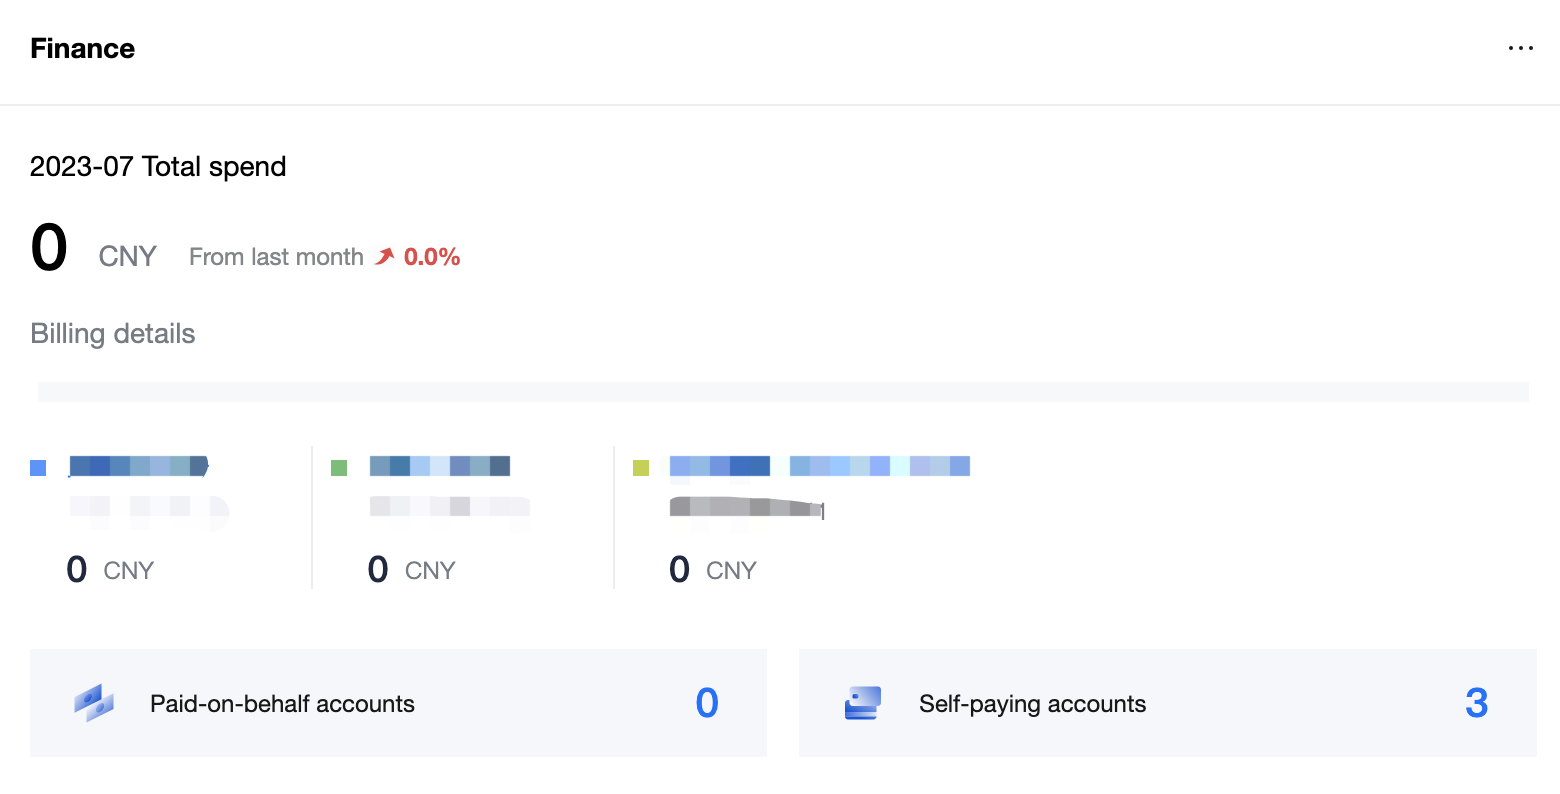Click the 0 CNY amount under the yellow legend
The width and height of the screenshot is (1560, 794).
tap(712, 570)
